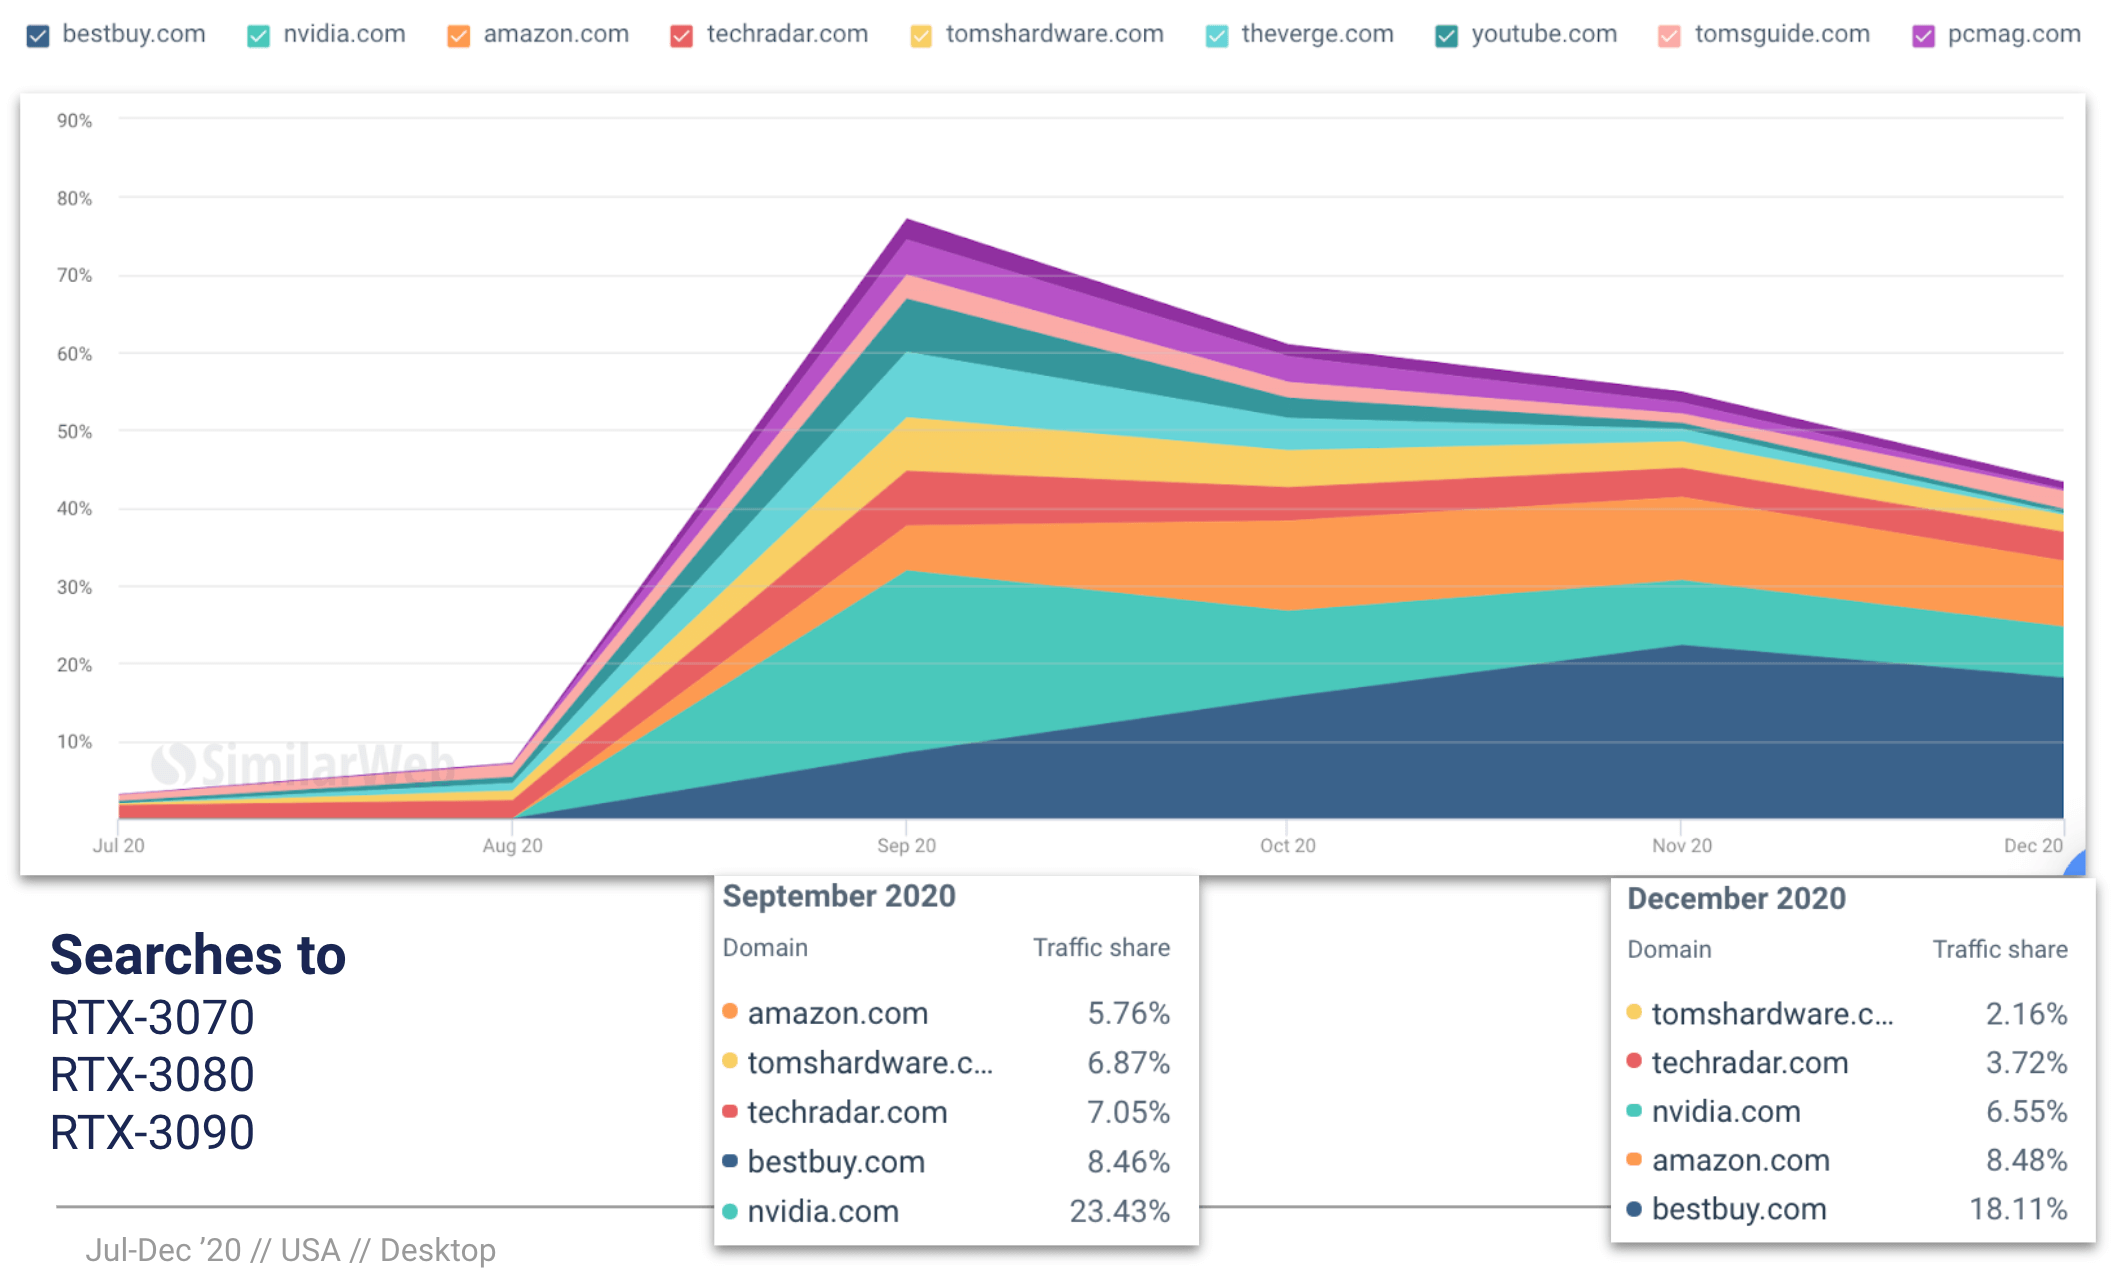
Task: Click the 90% y-axis label
Action: pos(74,121)
